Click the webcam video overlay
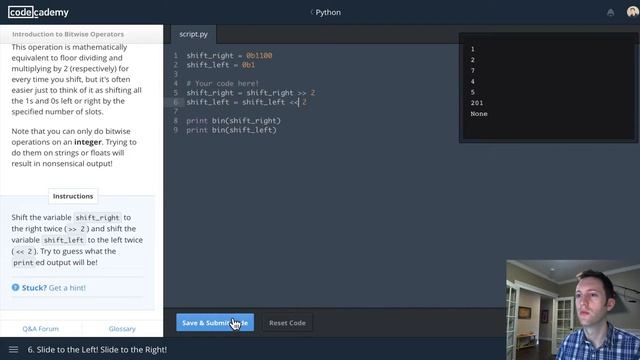Viewport: 640px width, 360px height. tap(573, 310)
